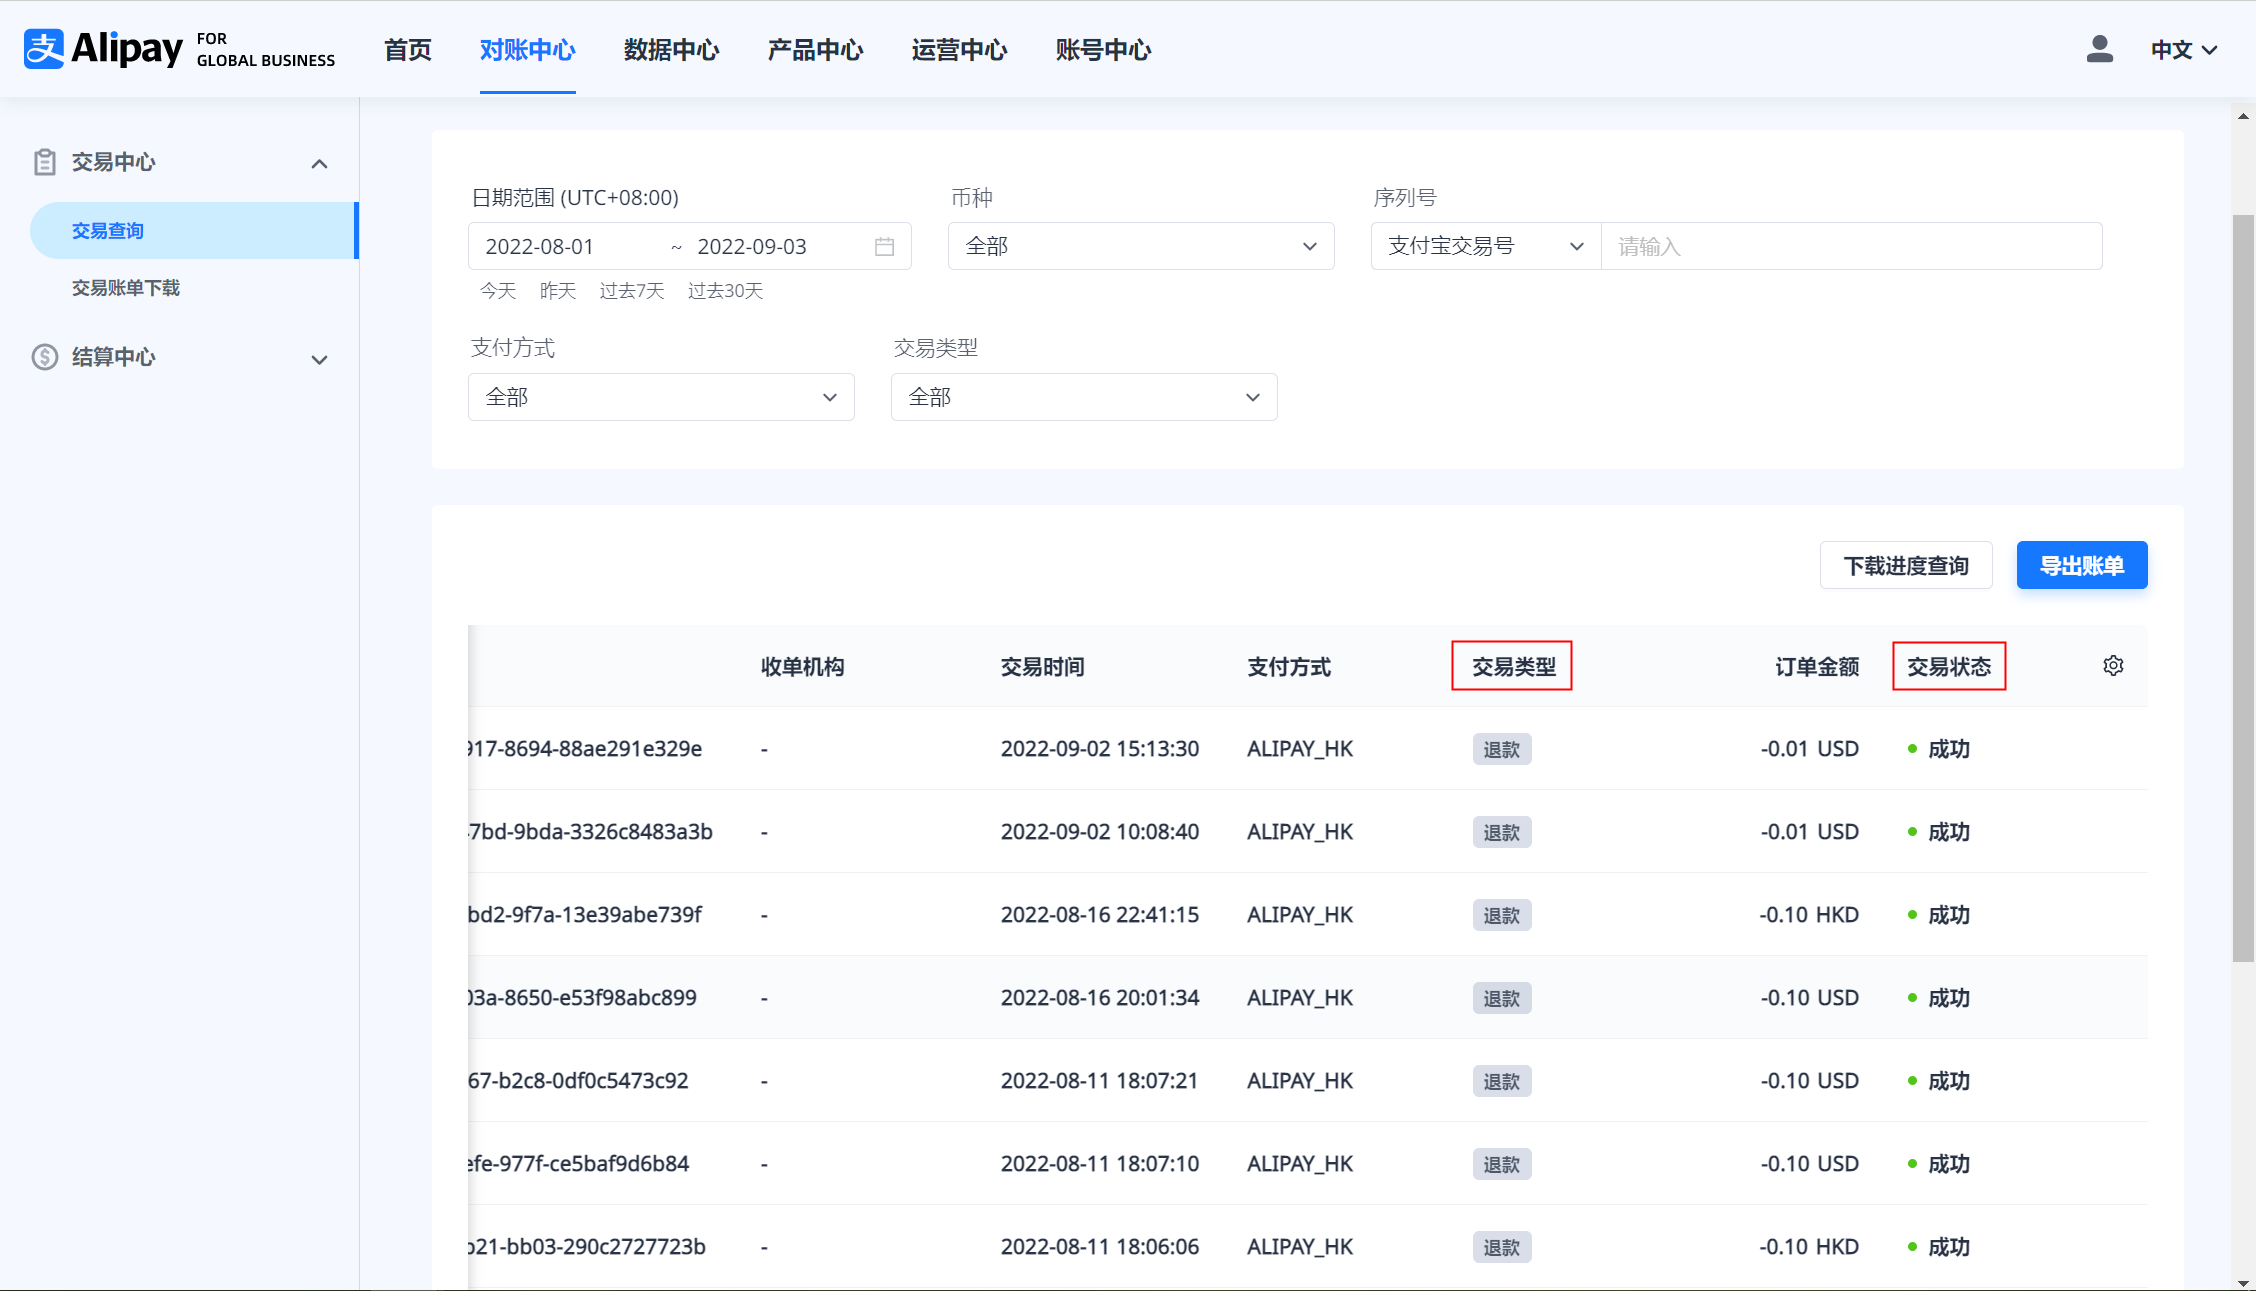
Task: Click the table column settings gear
Action: pos(2113,666)
